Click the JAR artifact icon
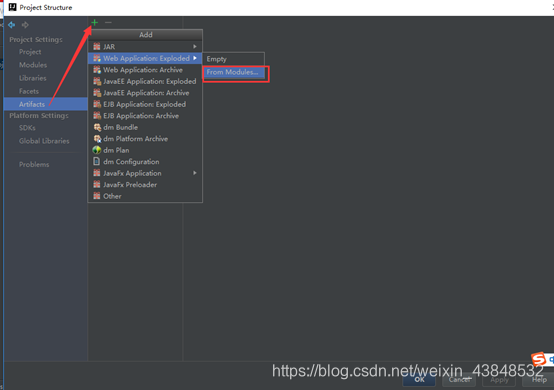 click(97, 46)
